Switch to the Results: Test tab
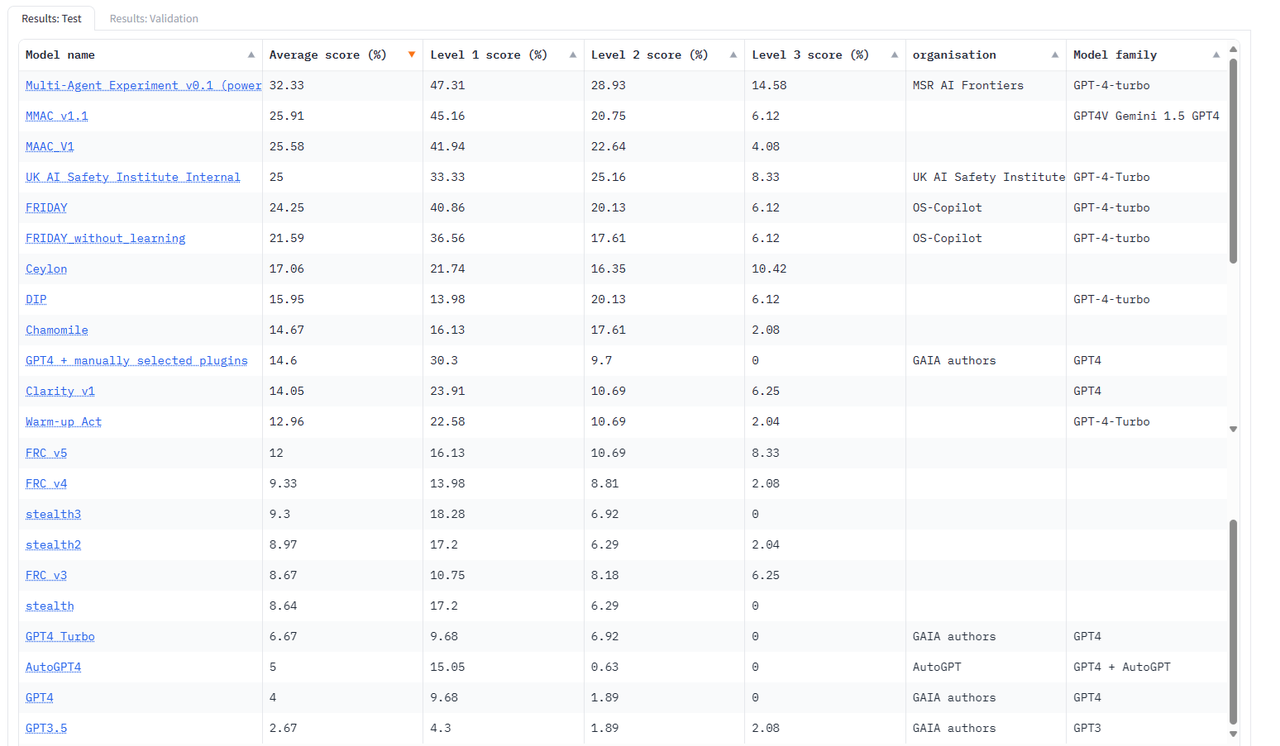1280x746 pixels. point(52,18)
